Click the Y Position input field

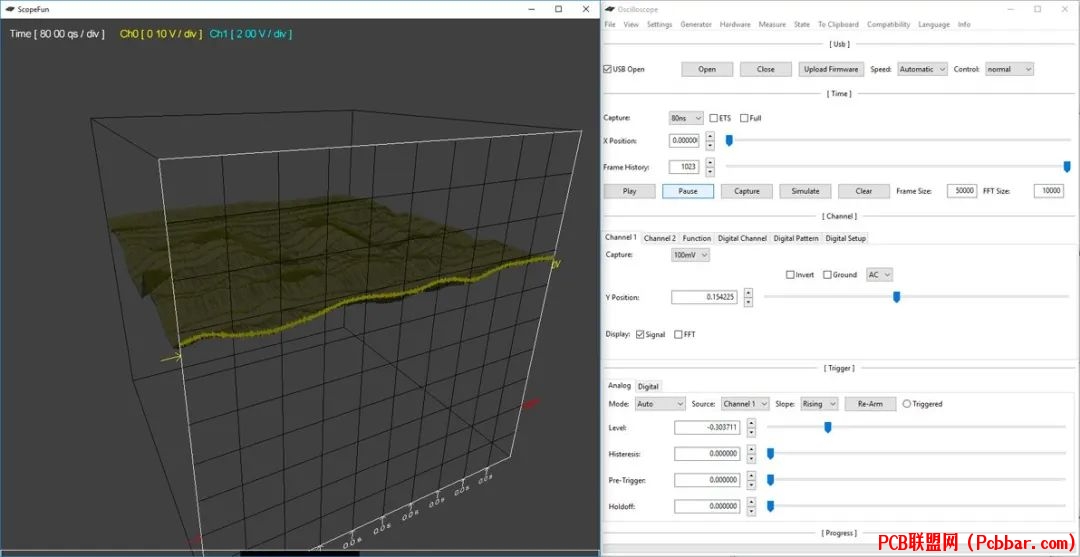705,297
